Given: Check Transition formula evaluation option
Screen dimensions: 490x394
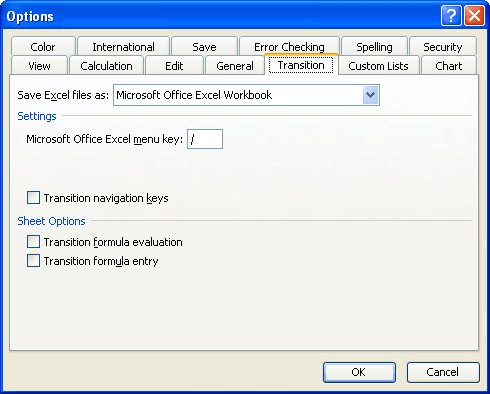Looking at the screenshot, I should [x=33, y=242].
